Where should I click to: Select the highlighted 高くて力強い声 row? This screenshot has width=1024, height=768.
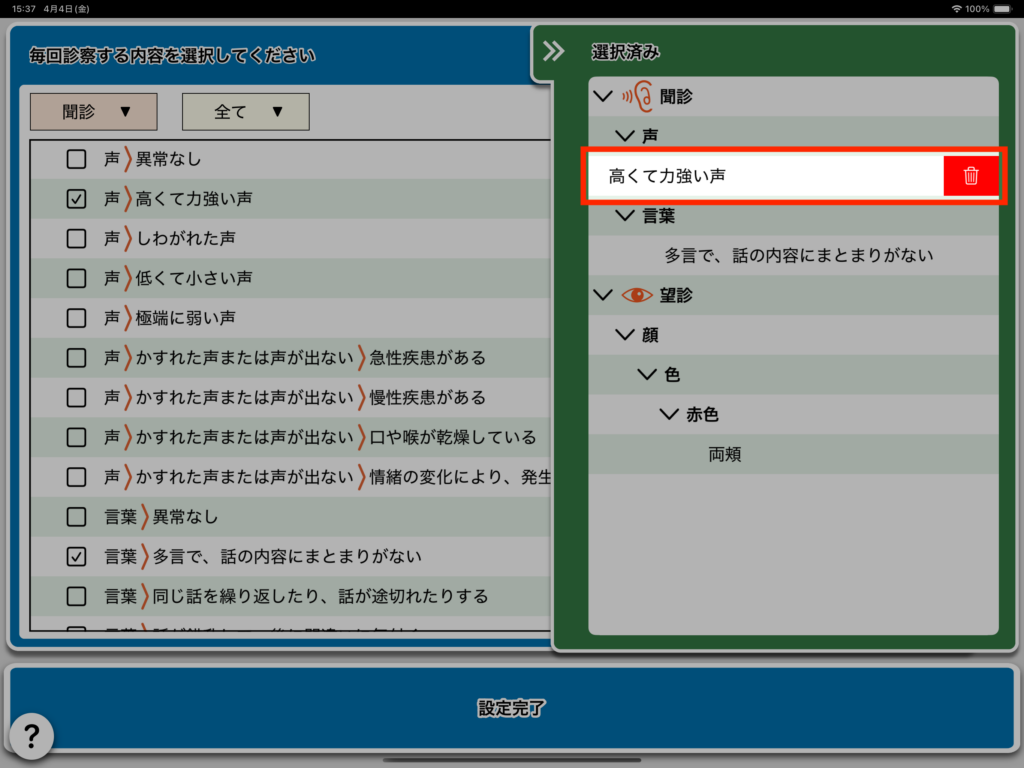760,176
